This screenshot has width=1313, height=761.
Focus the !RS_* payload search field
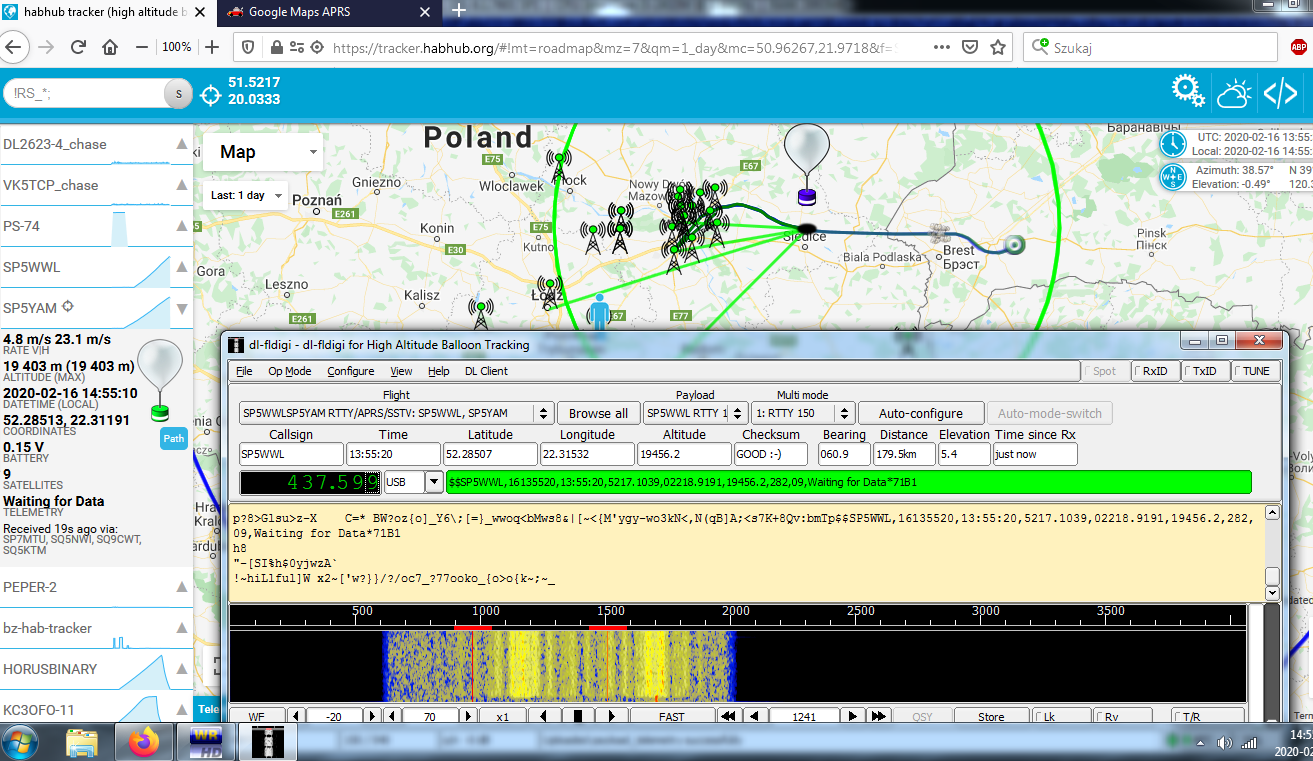84,94
